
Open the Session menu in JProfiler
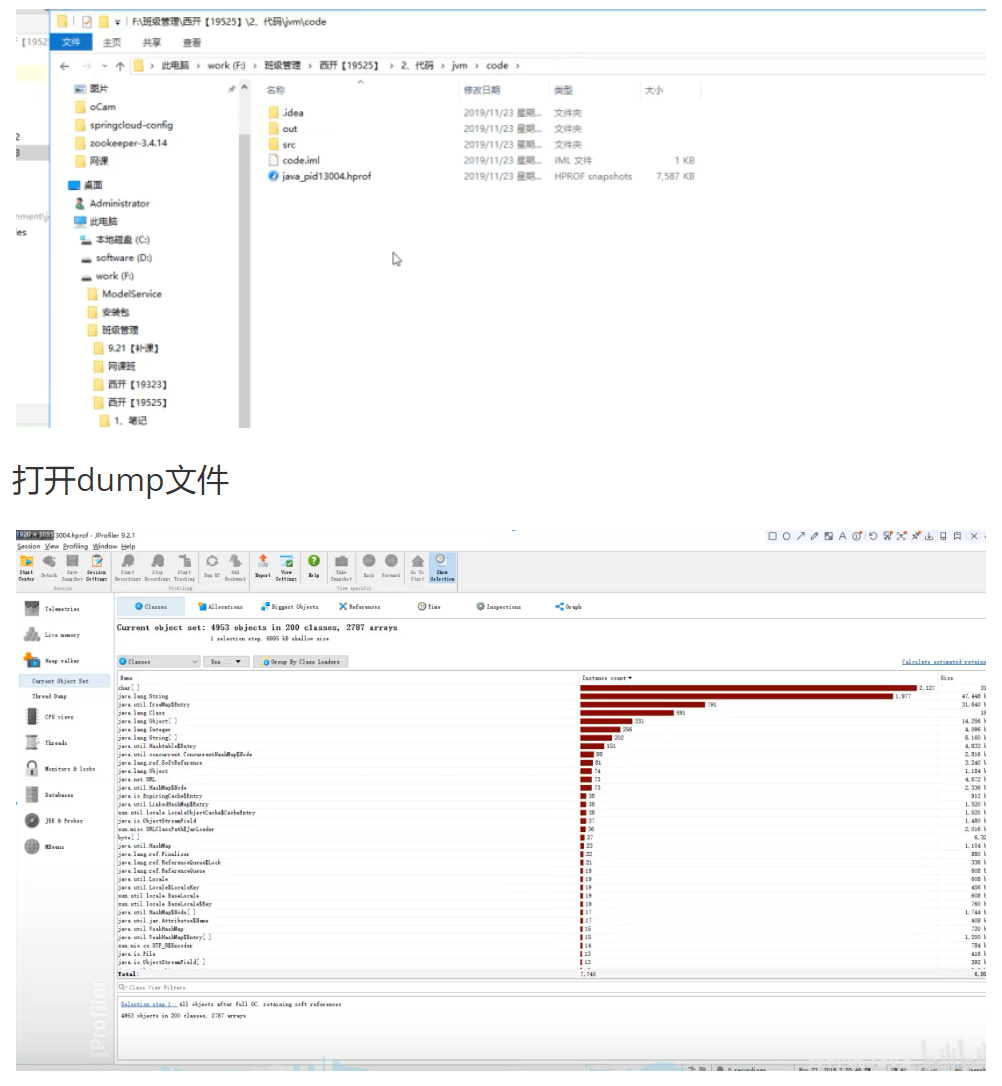tap(28, 546)
